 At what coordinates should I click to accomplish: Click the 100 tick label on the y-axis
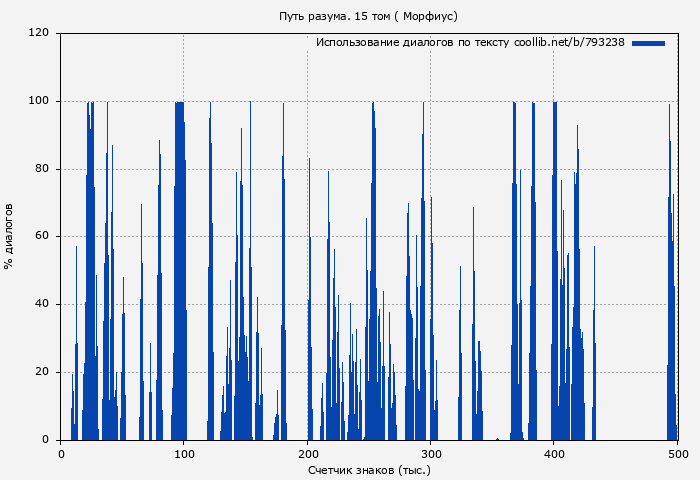39,101
